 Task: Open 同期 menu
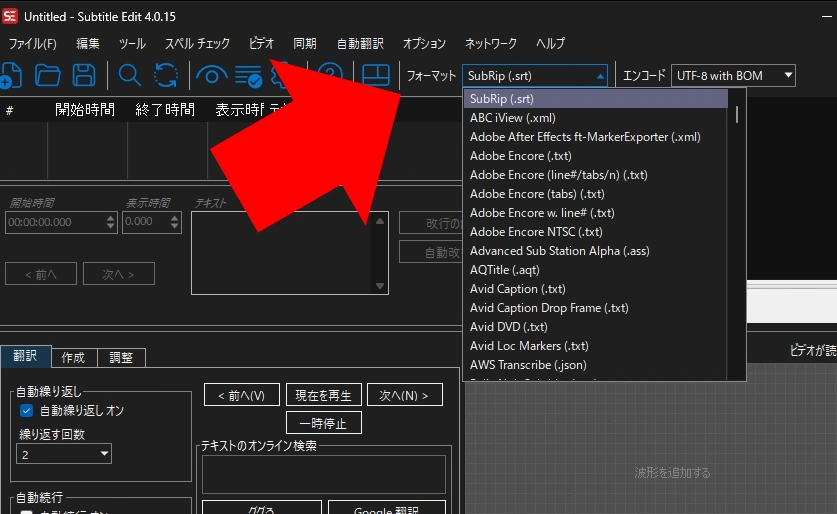pos(305,43)
